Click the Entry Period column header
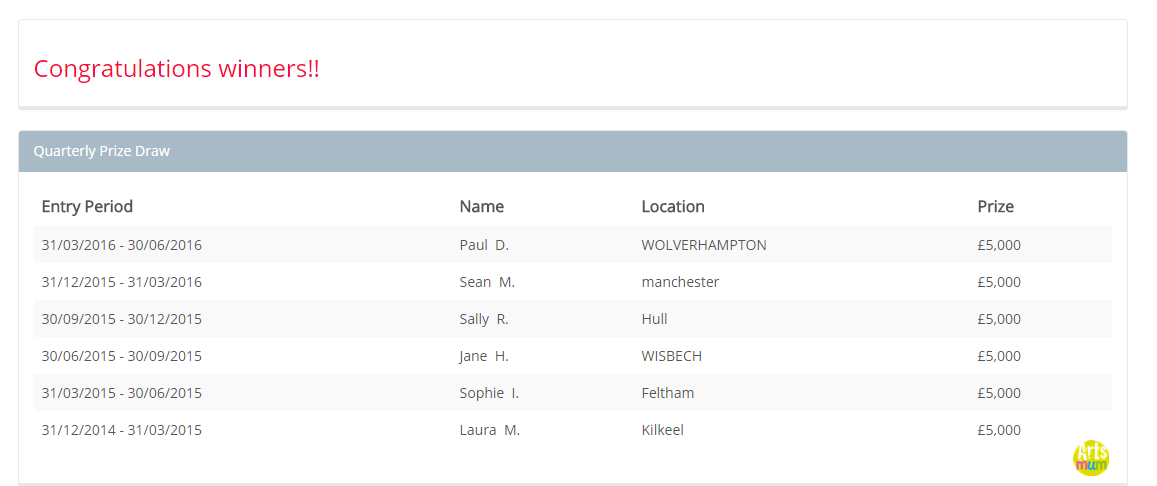 [x=87, y=206]
